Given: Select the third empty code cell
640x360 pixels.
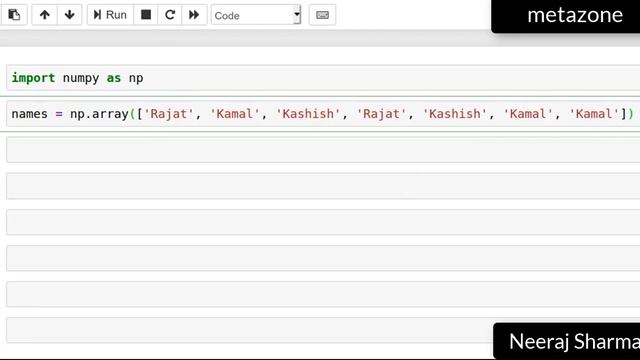Looking at the screenshot, I should (x=323, y=222).
